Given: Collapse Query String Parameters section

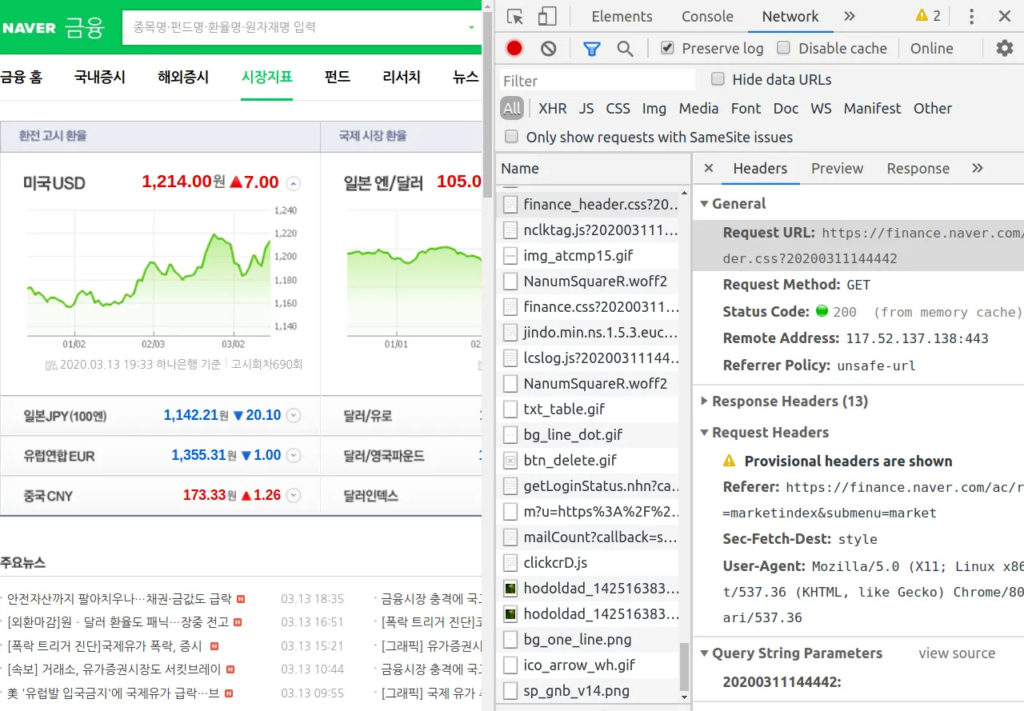Looking at the screenshot, I should [704, 653].
